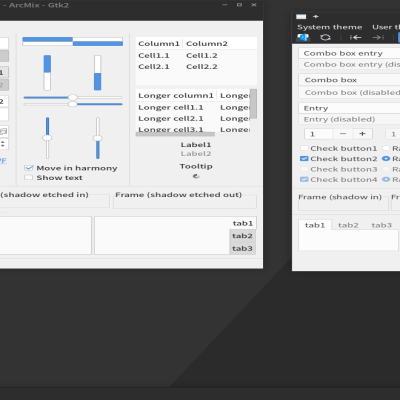Open the User theme menu
400x400 pixels.
(x=386, y=27)
